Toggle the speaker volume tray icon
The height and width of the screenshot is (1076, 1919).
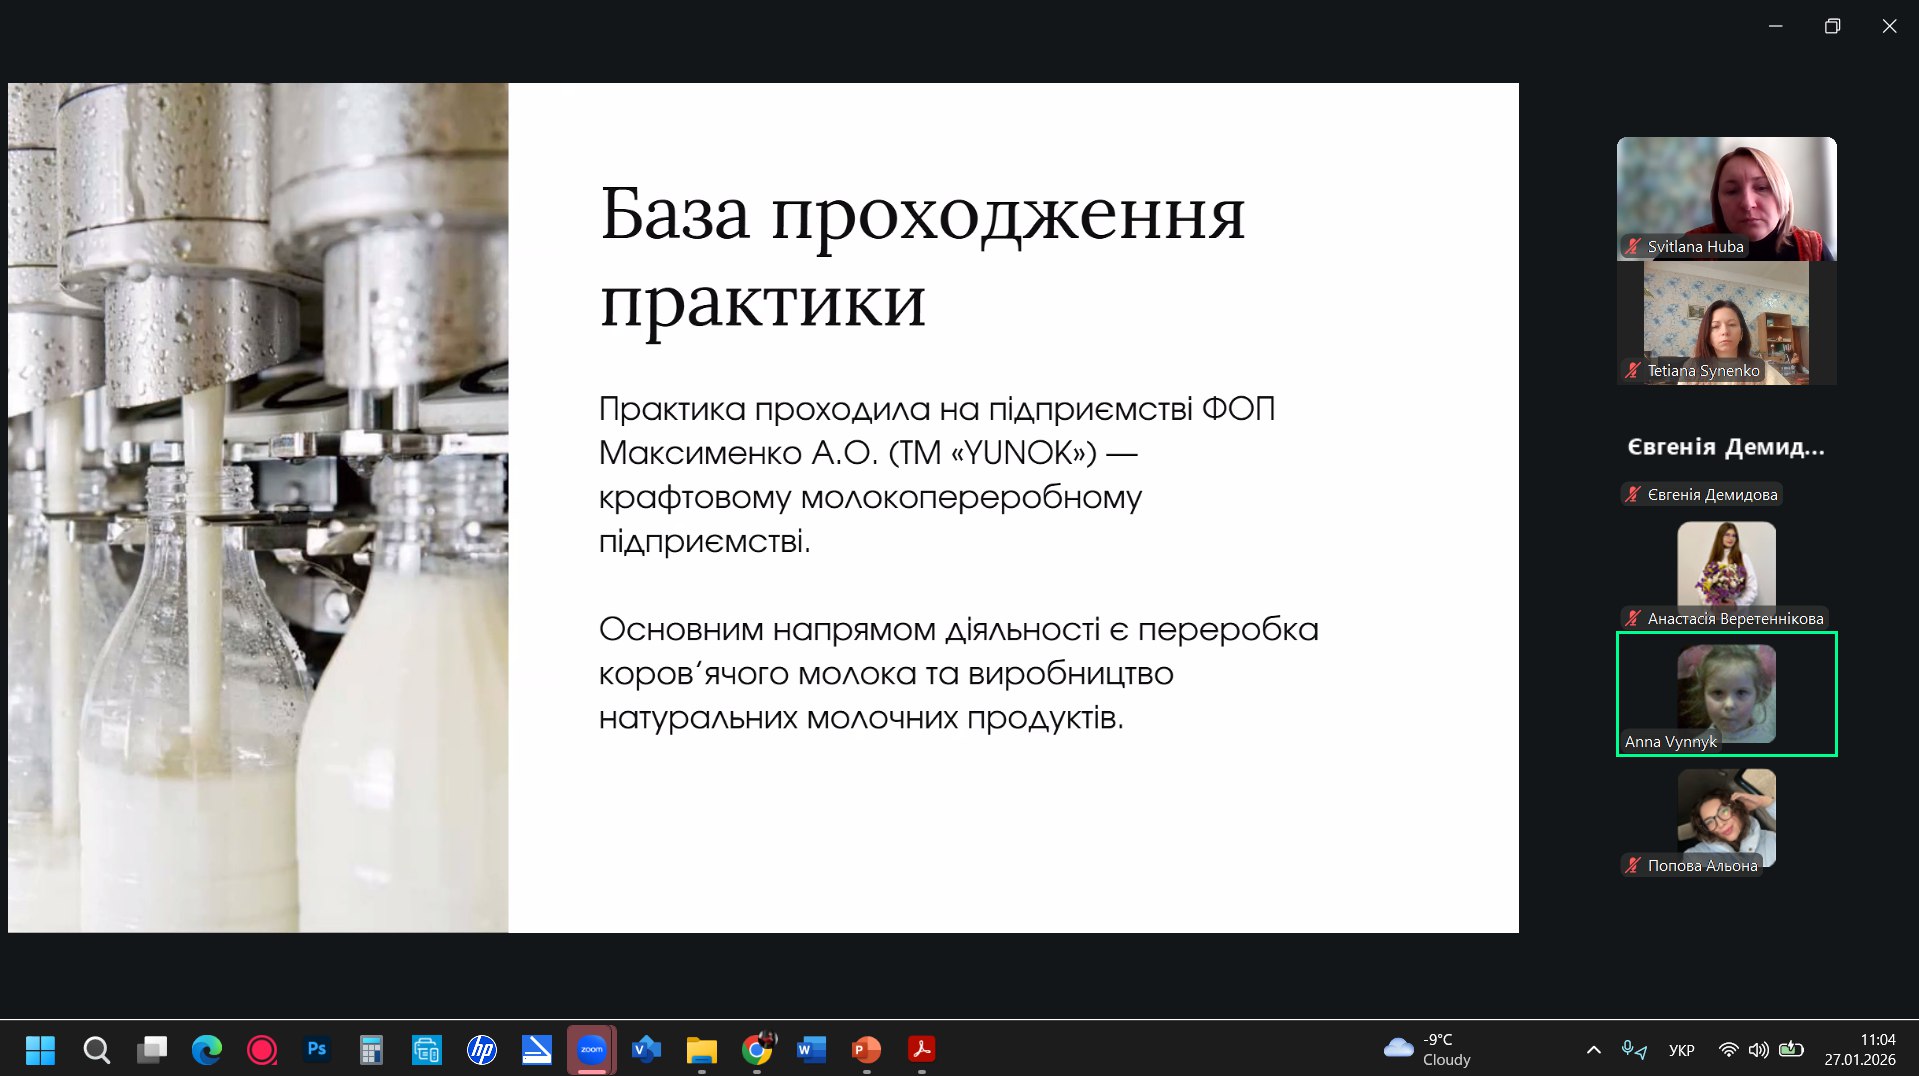[x=1758, y=1049]
